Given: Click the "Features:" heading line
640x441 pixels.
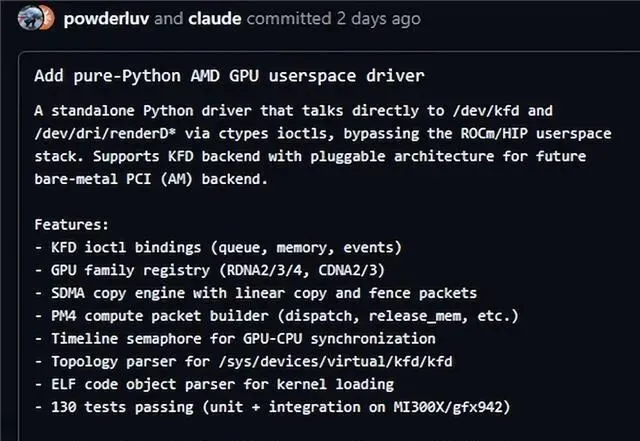Looking at the screenshot, I should tap(71, 225).
